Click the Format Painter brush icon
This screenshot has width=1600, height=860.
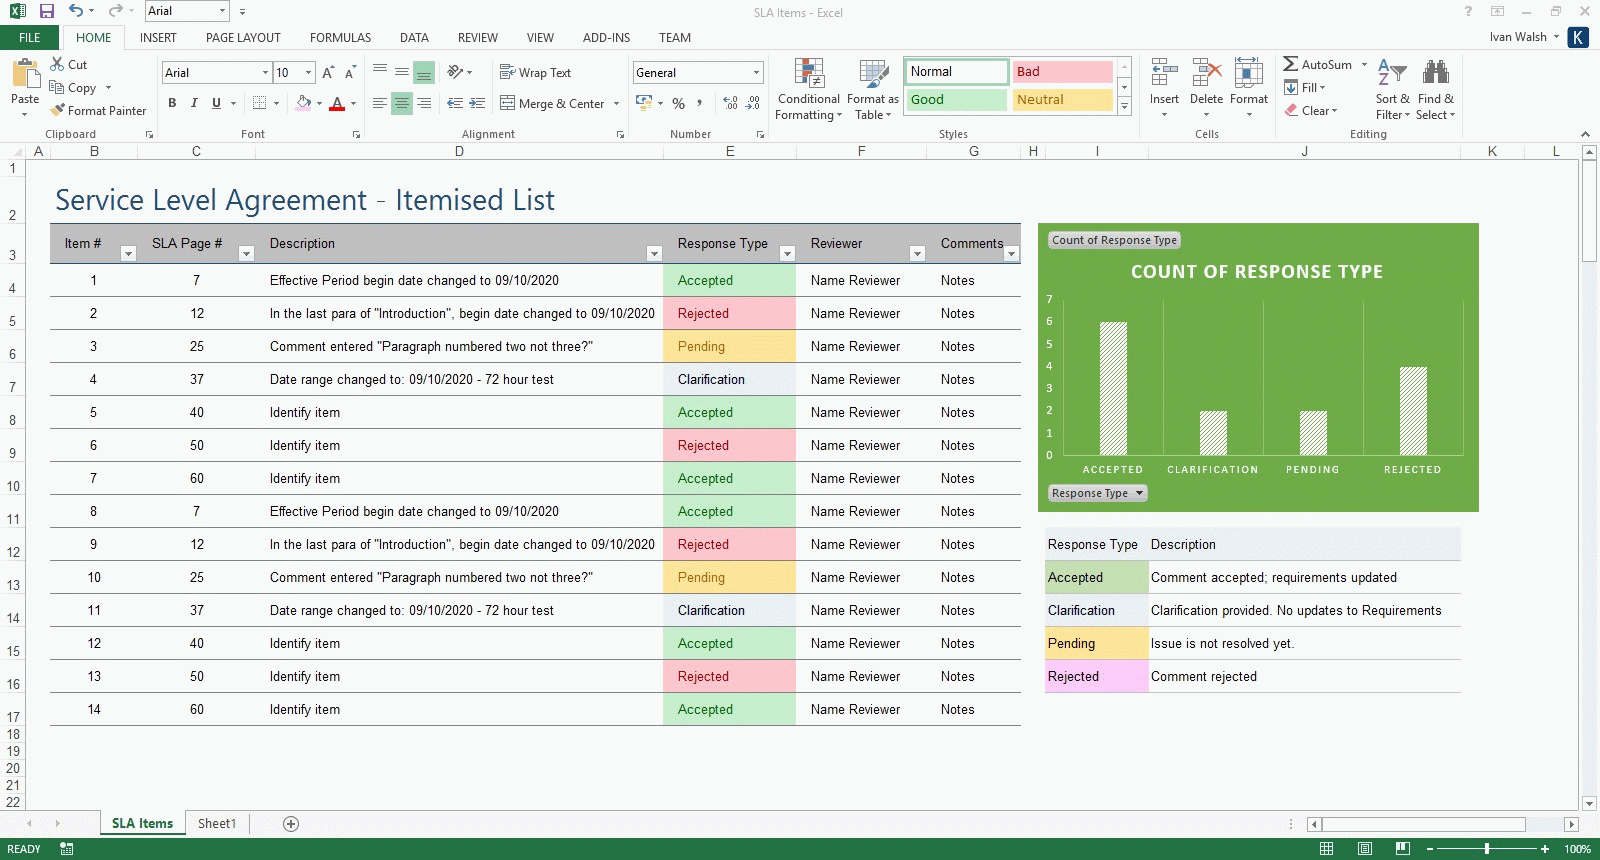point(58,110)
